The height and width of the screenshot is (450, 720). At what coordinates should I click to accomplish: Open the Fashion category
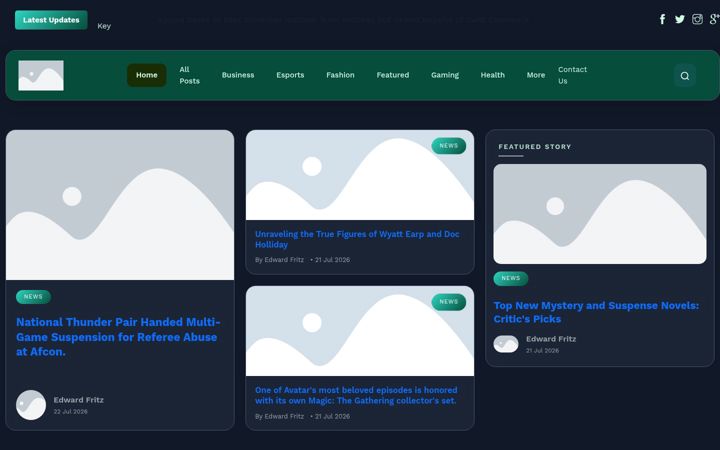pyautogui.click(x=340, y=75)
